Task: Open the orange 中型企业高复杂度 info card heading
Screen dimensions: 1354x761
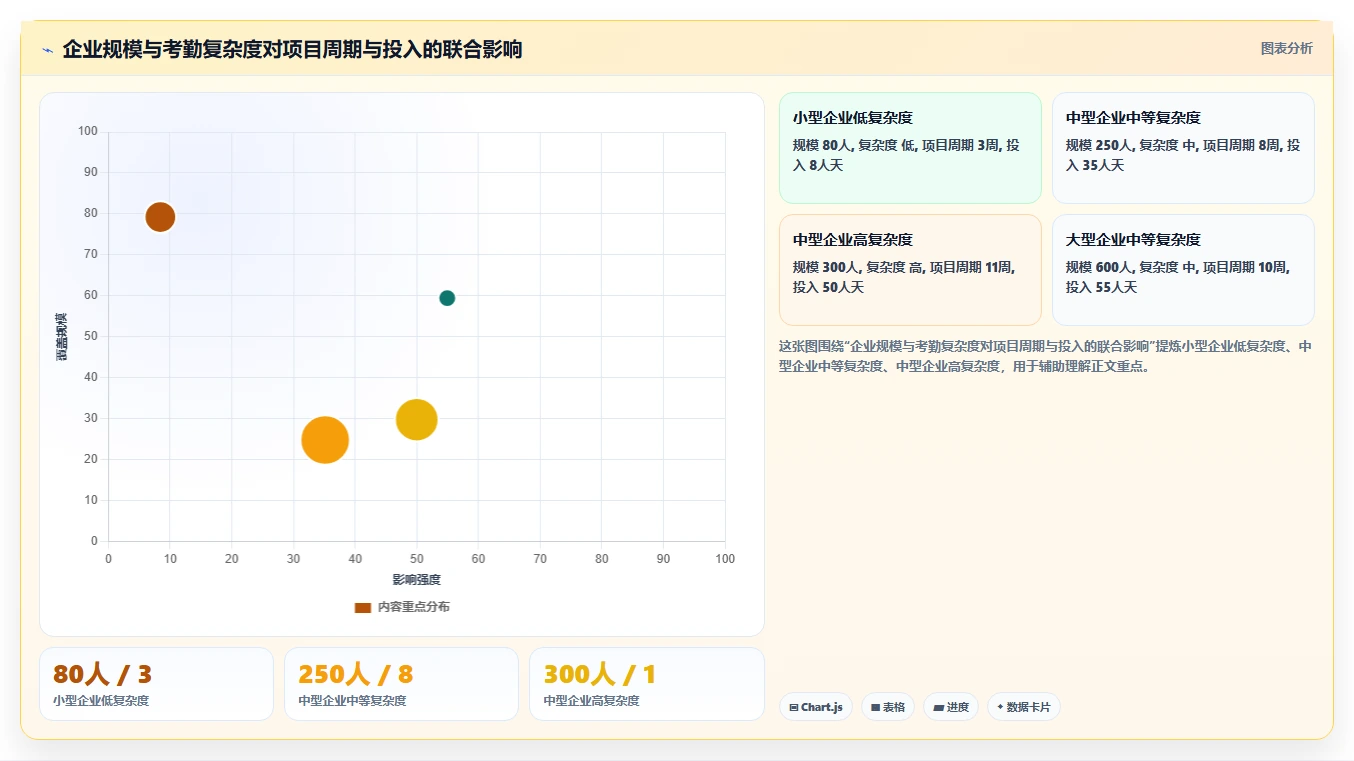Action: (x=853, y=240)
